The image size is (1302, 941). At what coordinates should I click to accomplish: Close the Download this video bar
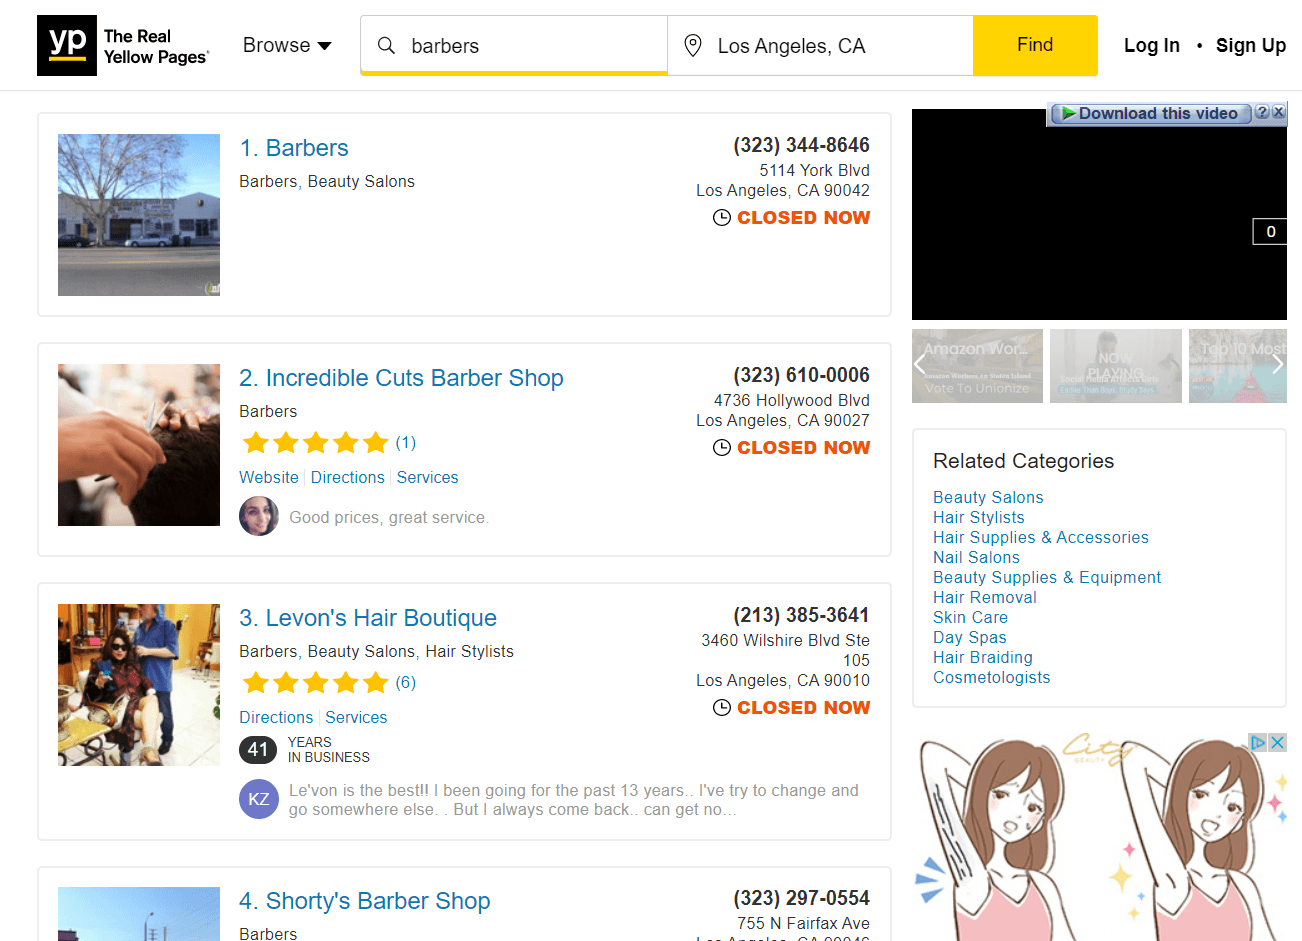point(1278,112)
